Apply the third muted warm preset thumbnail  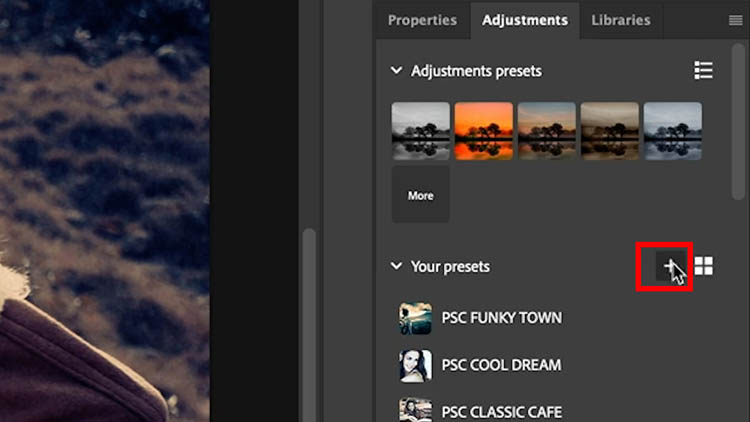(x=547, y=131)
